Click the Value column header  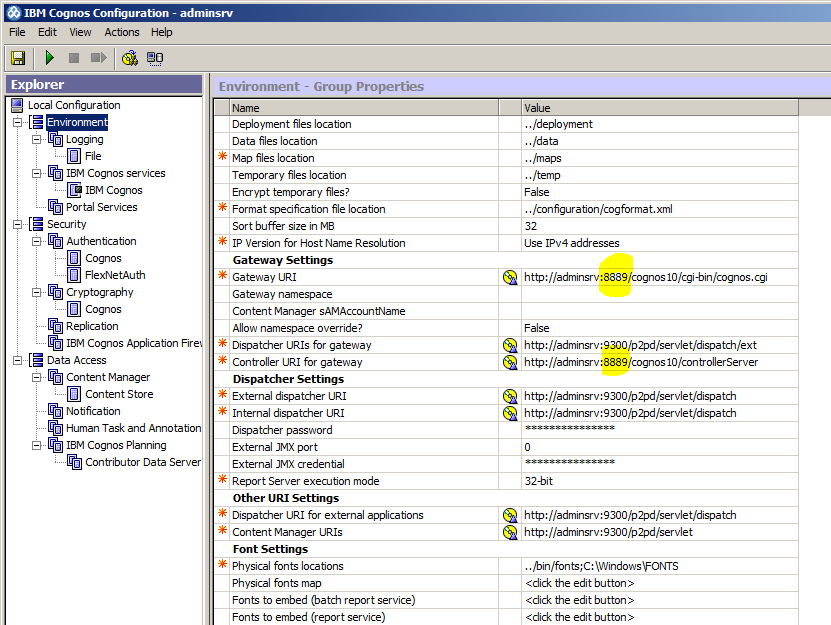point(660,108)
